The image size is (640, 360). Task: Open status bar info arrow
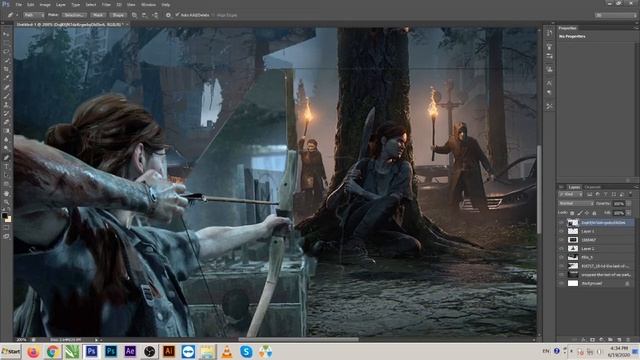(x=97, y=340)
